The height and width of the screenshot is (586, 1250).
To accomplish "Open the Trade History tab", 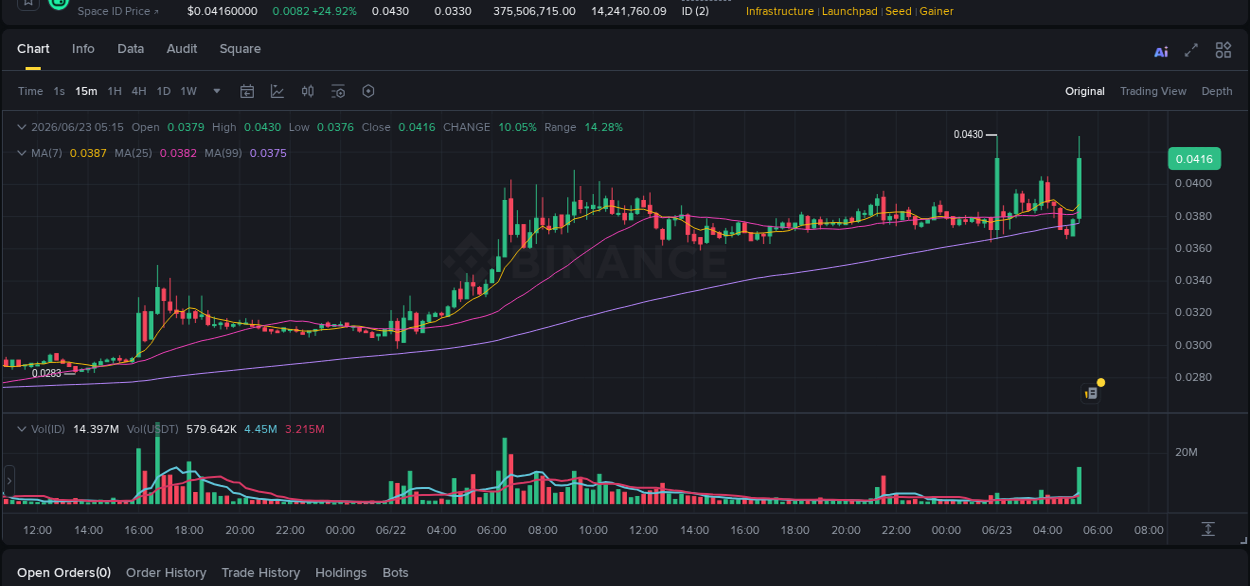I will (x=261, y=573).
